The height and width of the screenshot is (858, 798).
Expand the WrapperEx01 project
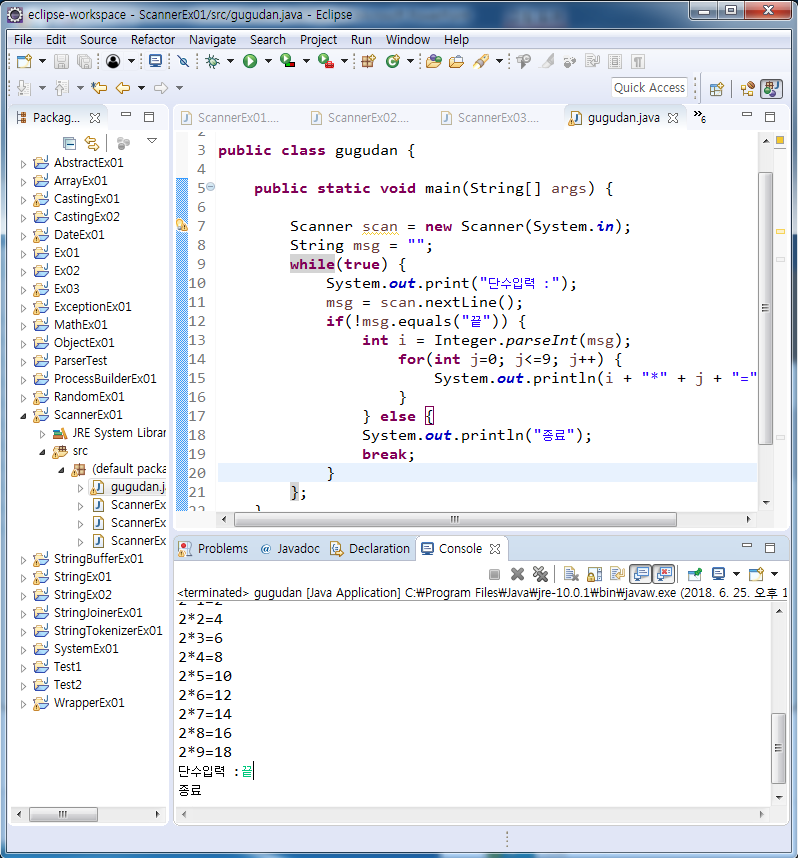coord(23,704)
